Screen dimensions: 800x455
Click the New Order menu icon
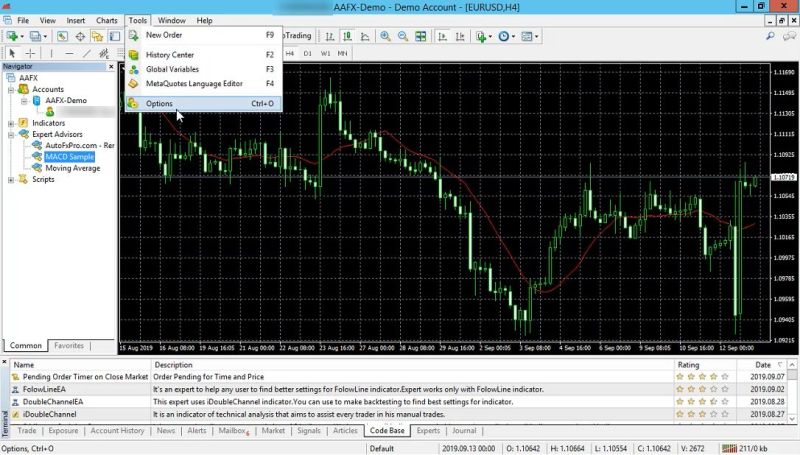click(x=134, y=35)
